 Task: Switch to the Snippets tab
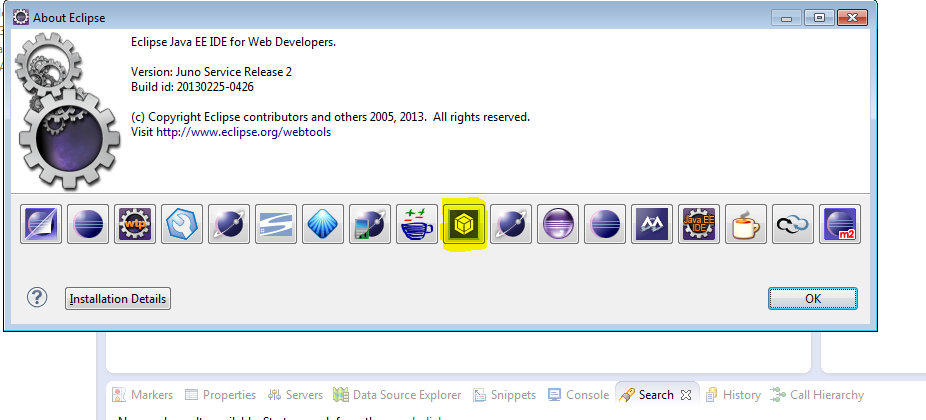[506, 395]
